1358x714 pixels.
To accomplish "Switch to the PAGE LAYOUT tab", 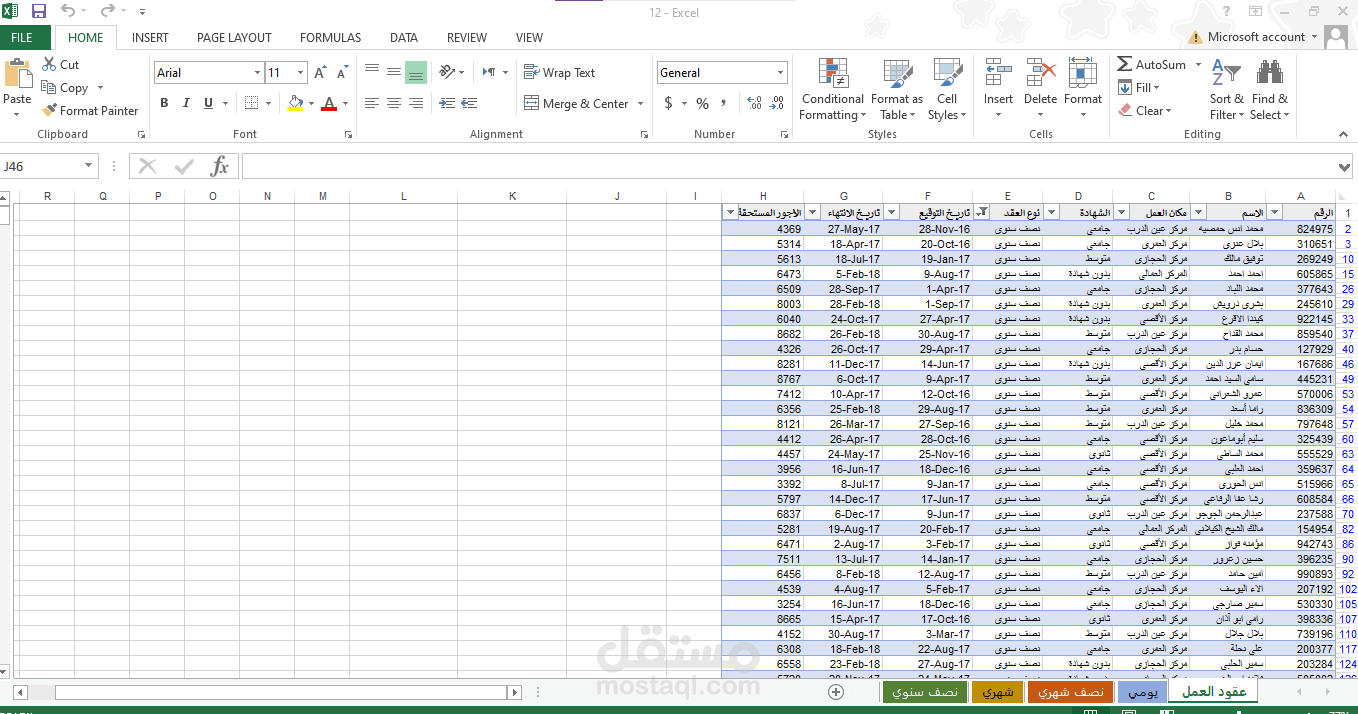I will tap(234, 38).
